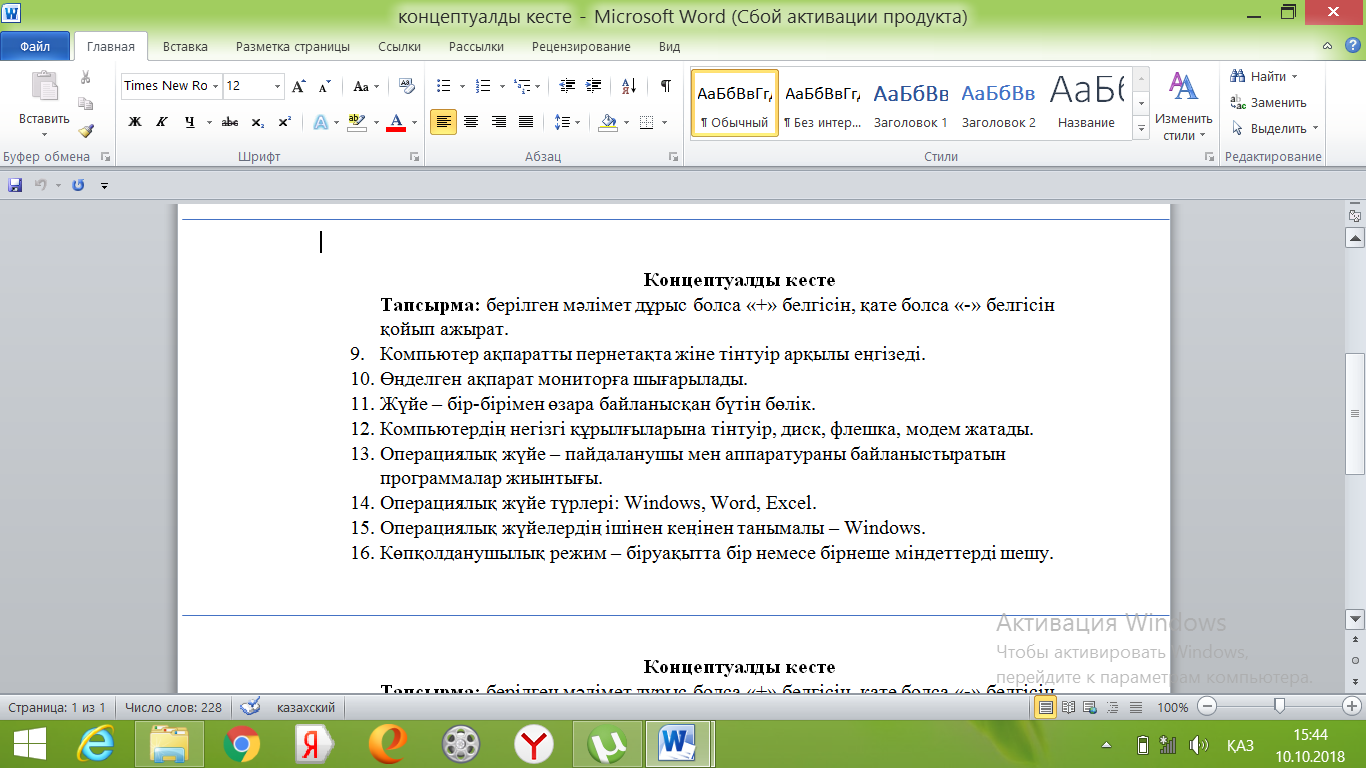Image resolution: width=1366 pixels, height=768 pixels.
Task: Open the Выделить (Select) dropdown
Action: [x=1275, y=128]
